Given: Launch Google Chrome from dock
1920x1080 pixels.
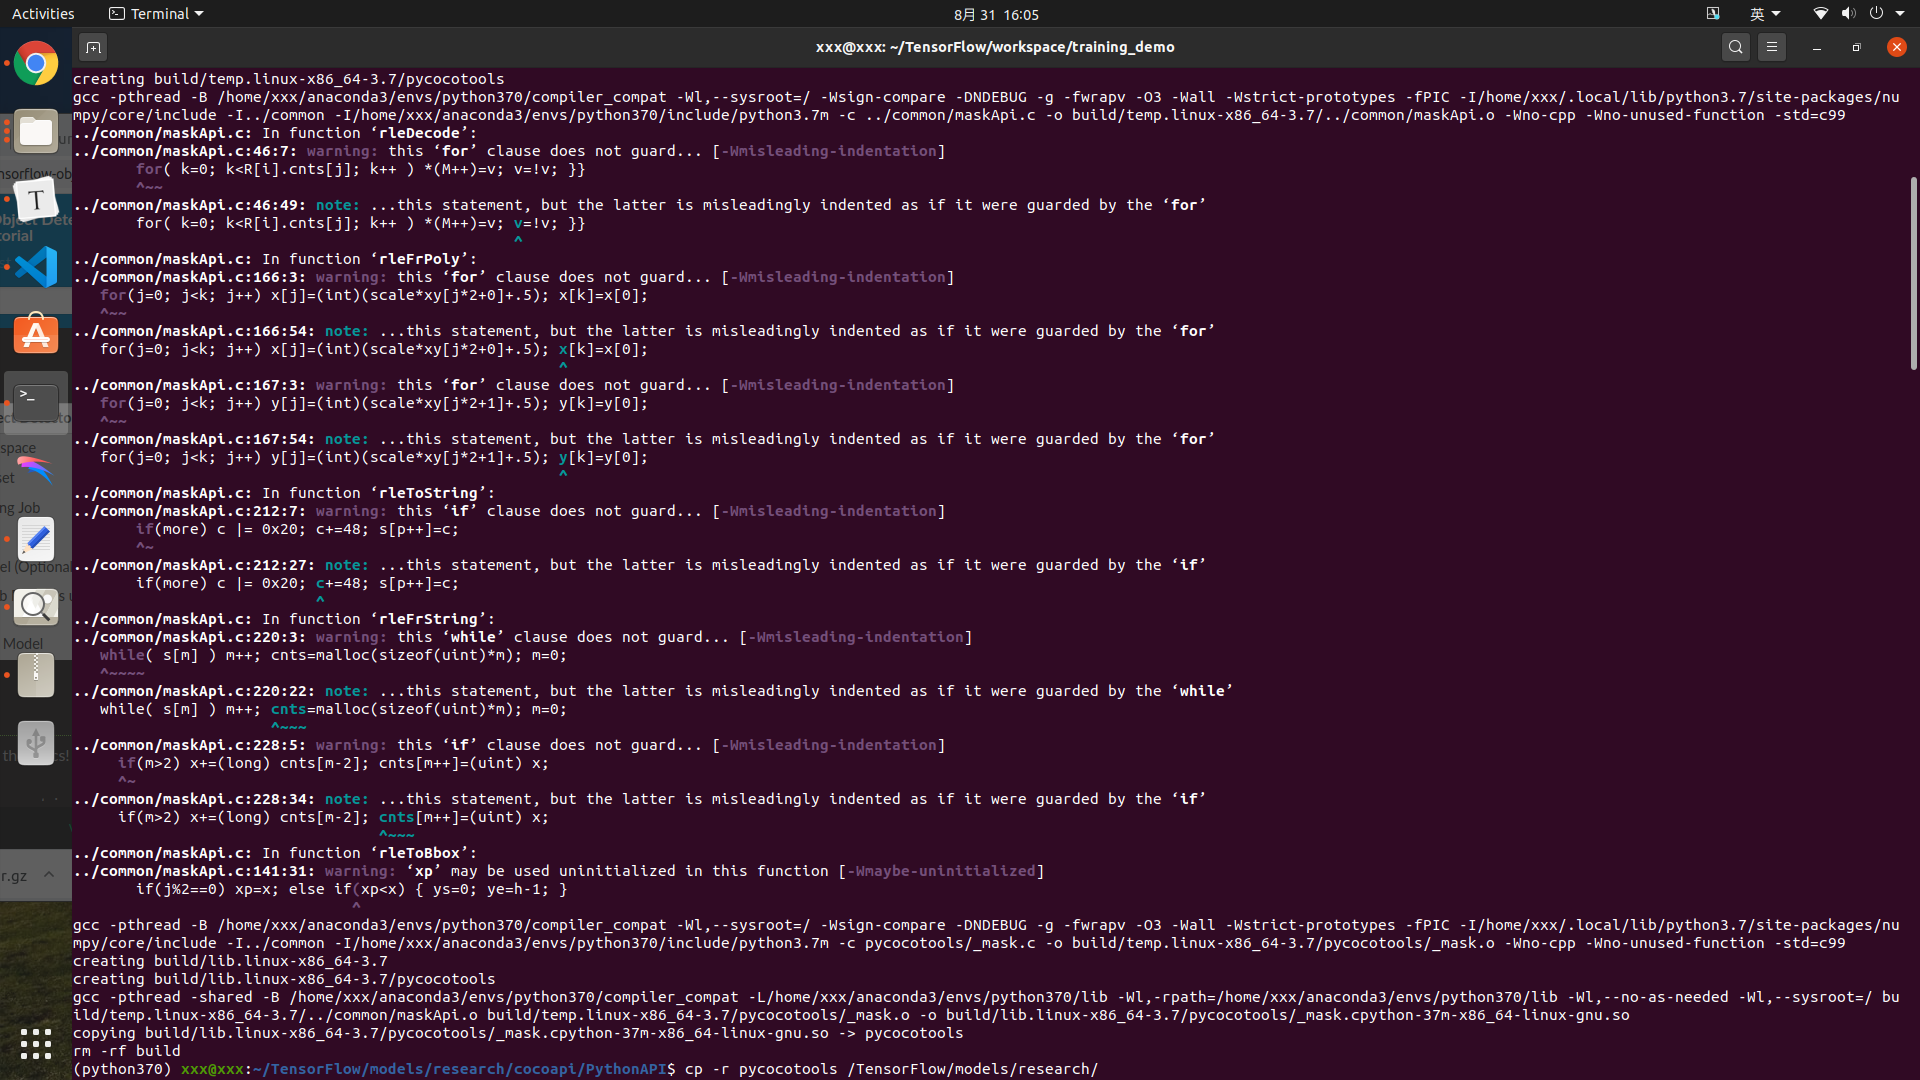Looking at the screenshot, I should tap(36, 64).
